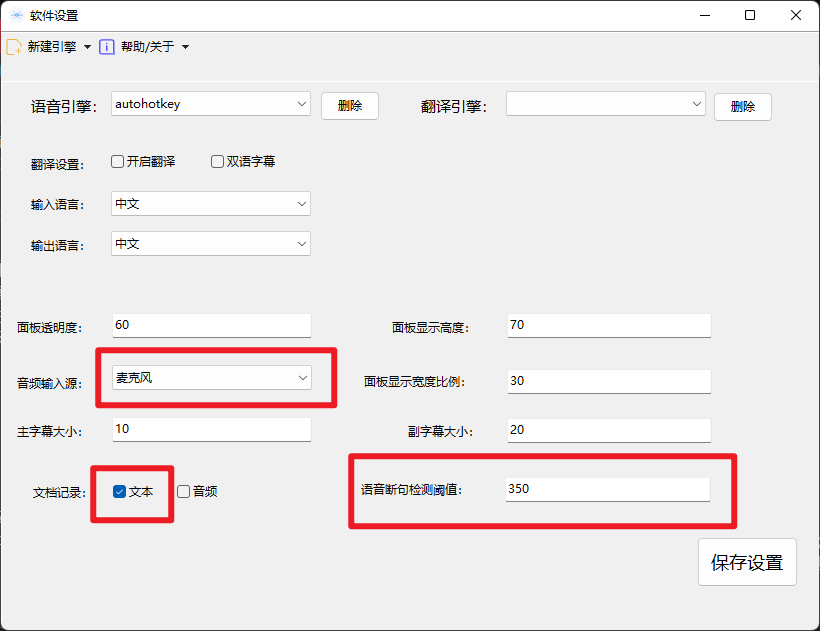The width and height of the screenshot is (820, 631).
Task: Click the 面板显示高度 field showing 70
Action: pyautogui.click(x=609, y=325)
